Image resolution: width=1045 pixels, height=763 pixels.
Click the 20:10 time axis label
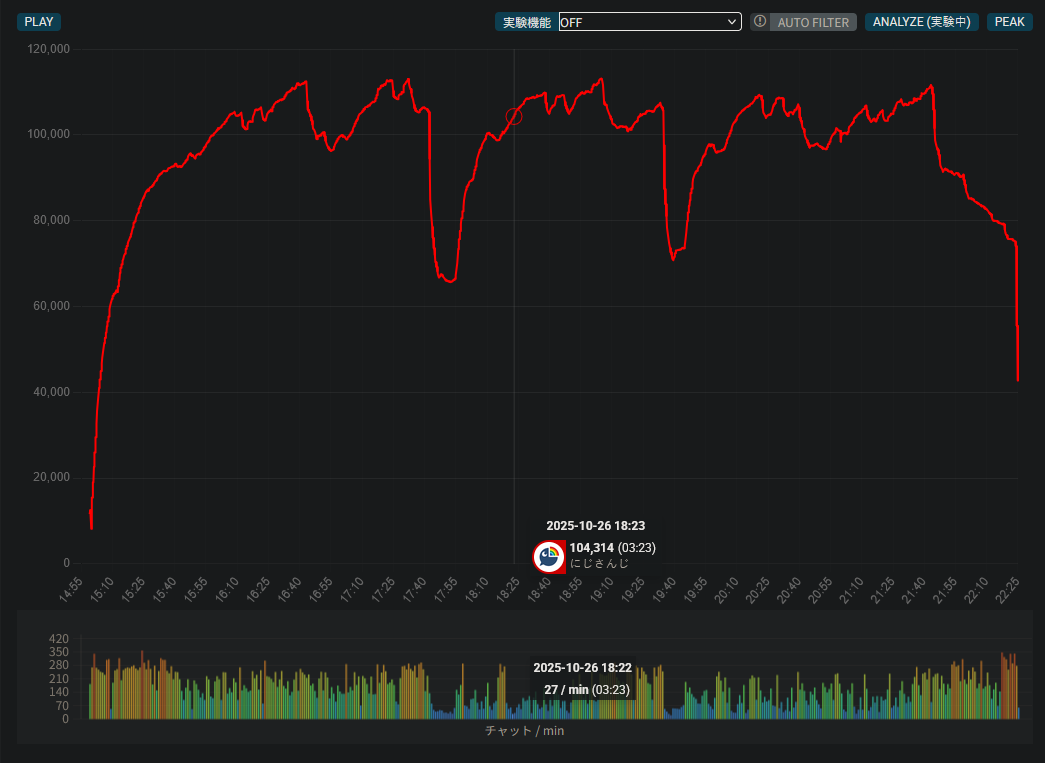(x=726, y=590)
